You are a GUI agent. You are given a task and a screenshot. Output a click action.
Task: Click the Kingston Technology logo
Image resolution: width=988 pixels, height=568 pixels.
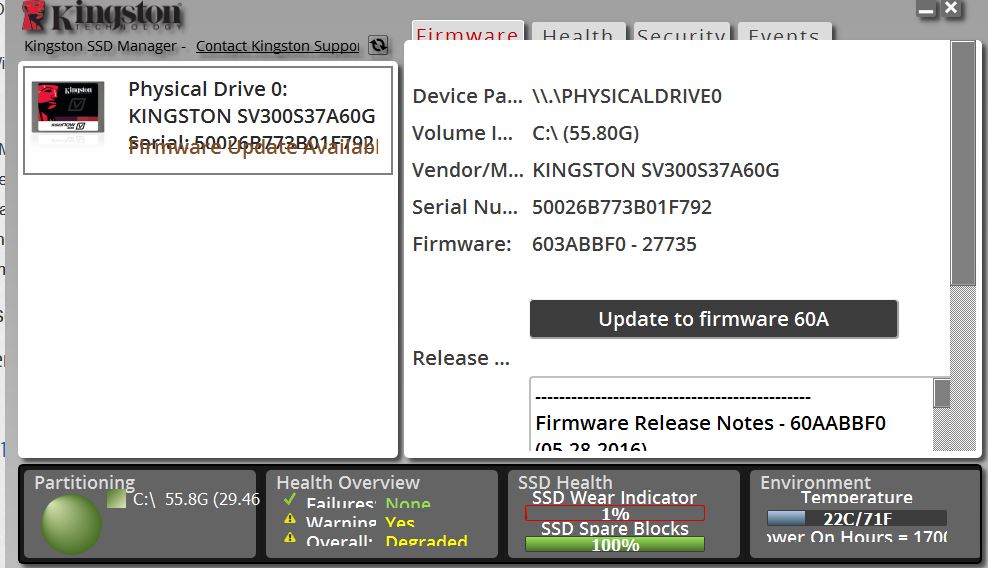[102, 16]
